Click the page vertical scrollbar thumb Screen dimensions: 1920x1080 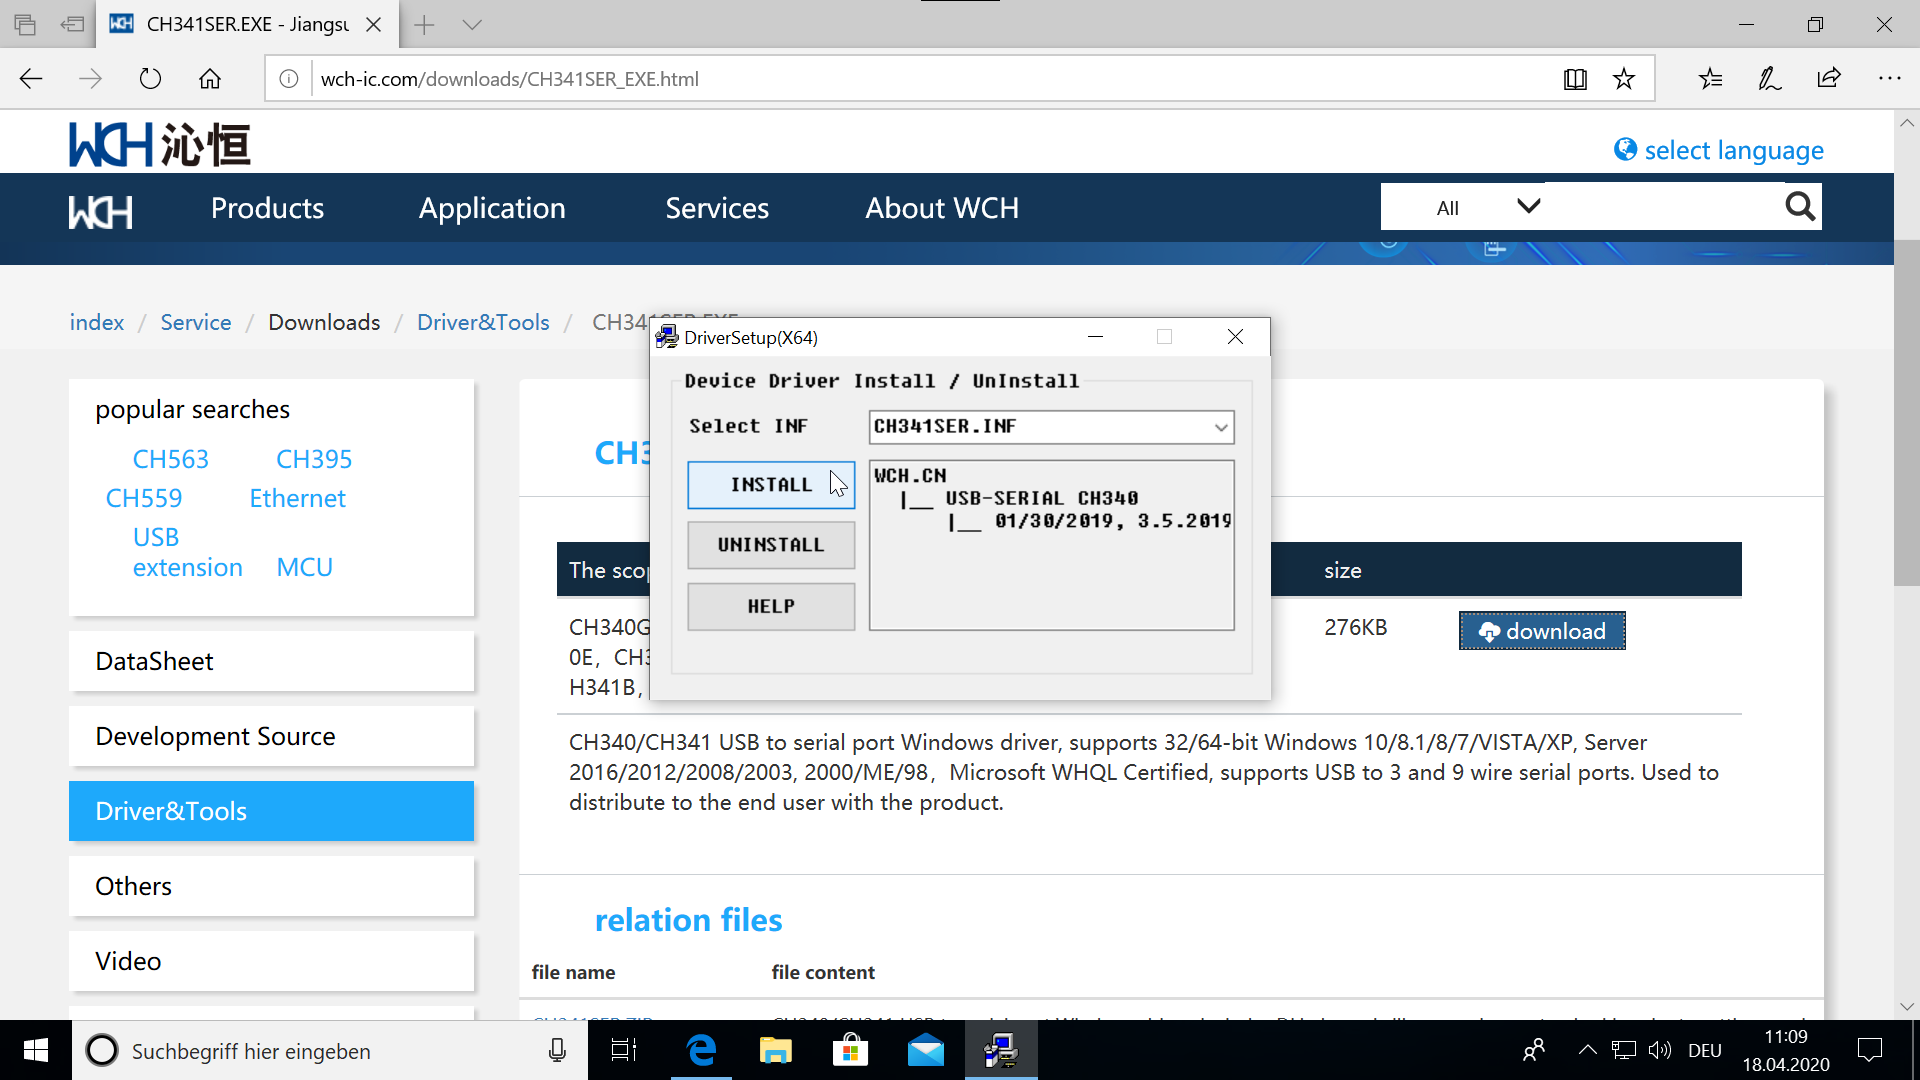click(x=1906, y=412)
